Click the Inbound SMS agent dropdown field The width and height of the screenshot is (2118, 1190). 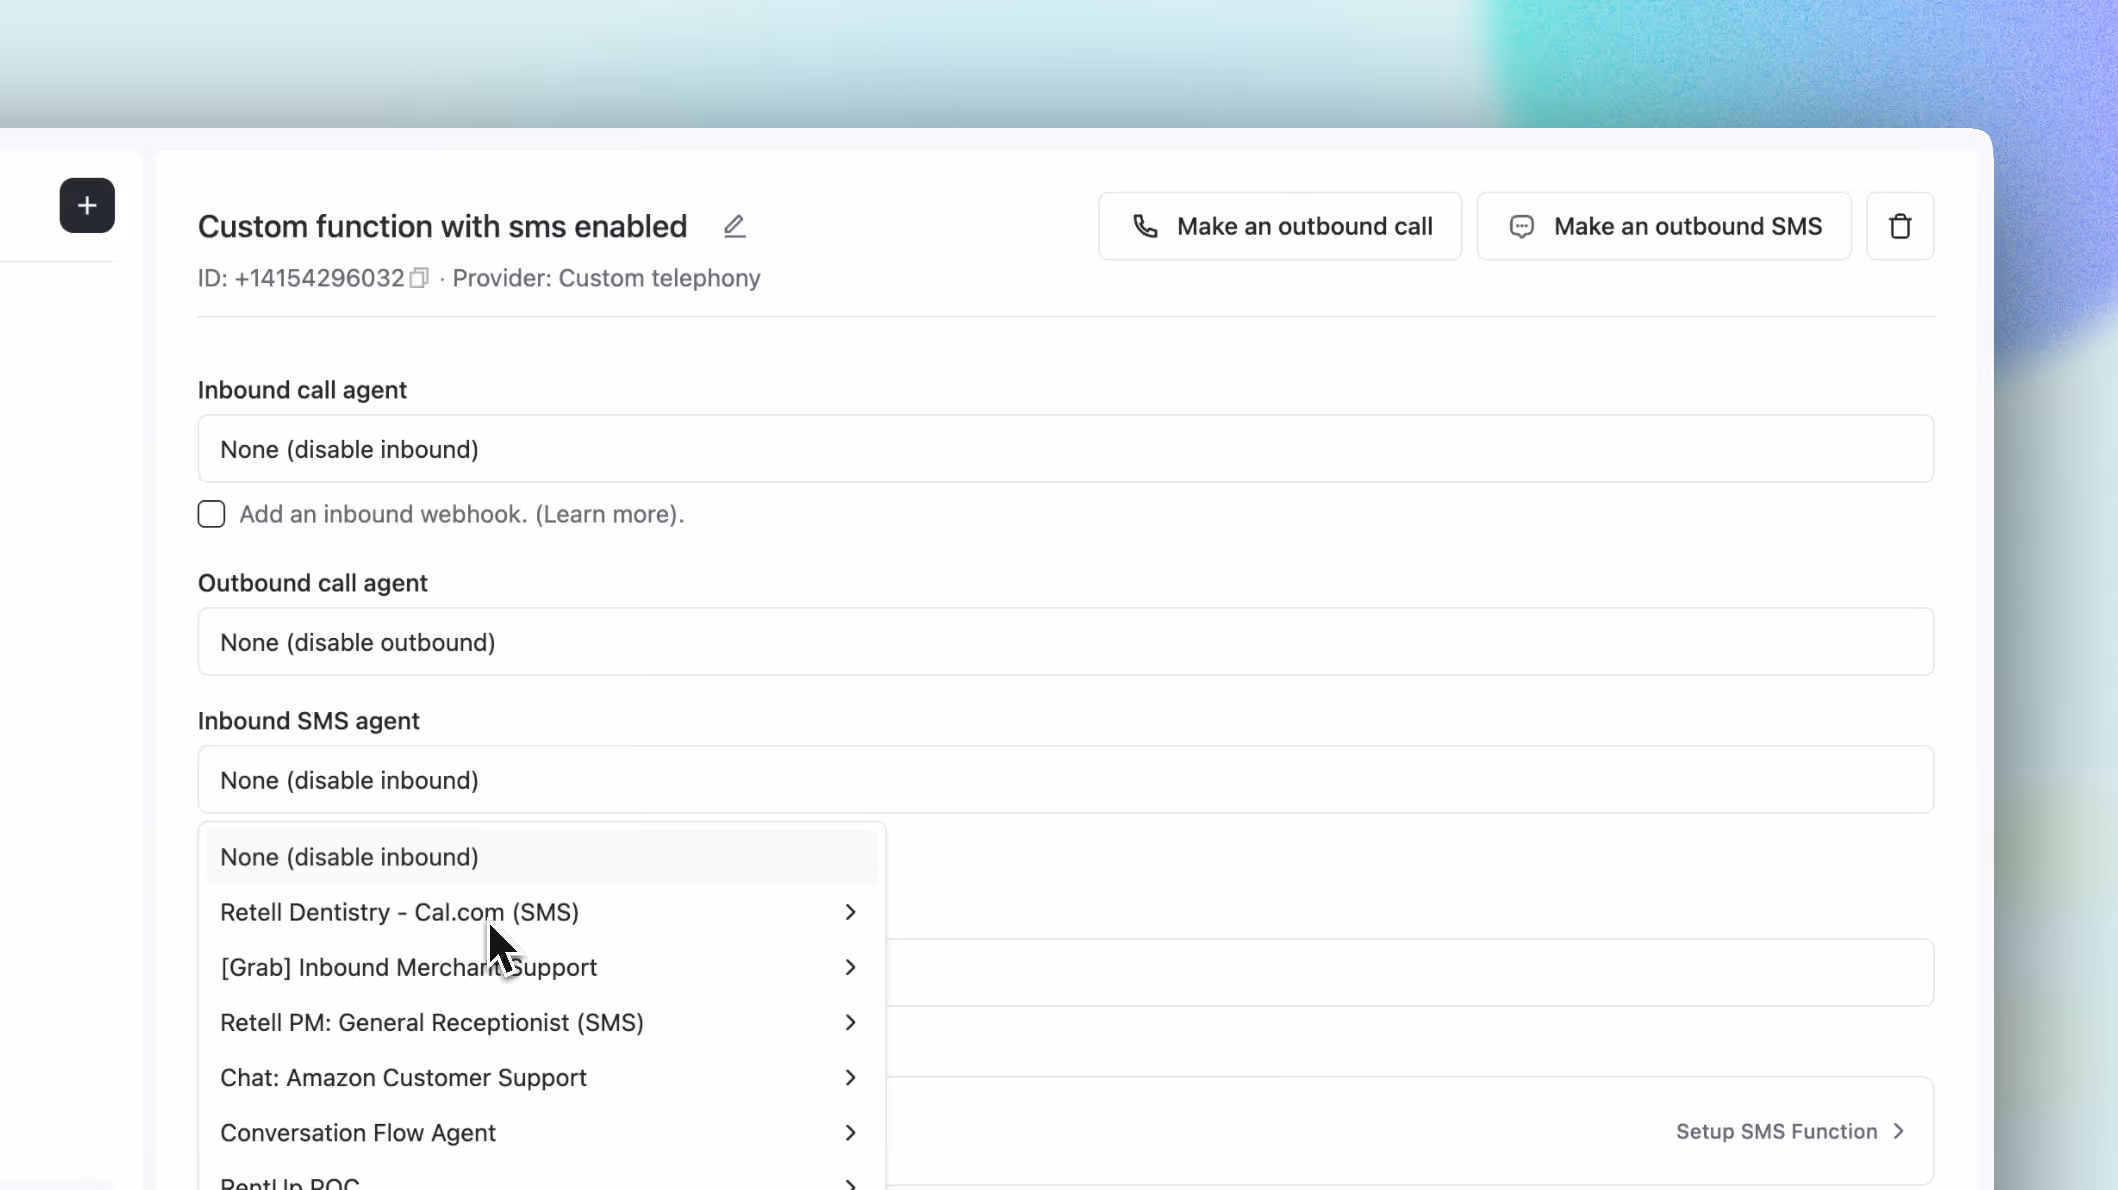(1065, 780)
